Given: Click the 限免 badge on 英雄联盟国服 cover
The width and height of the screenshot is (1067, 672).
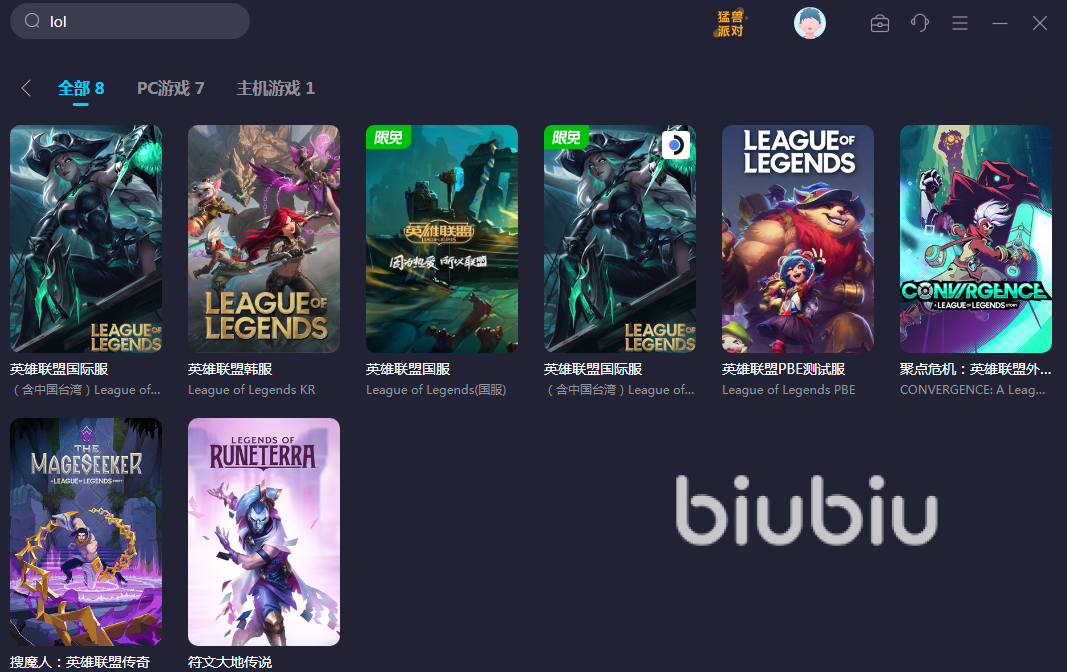Looking at the screenshot, I should pyautogui.click(x=388, y=137).
